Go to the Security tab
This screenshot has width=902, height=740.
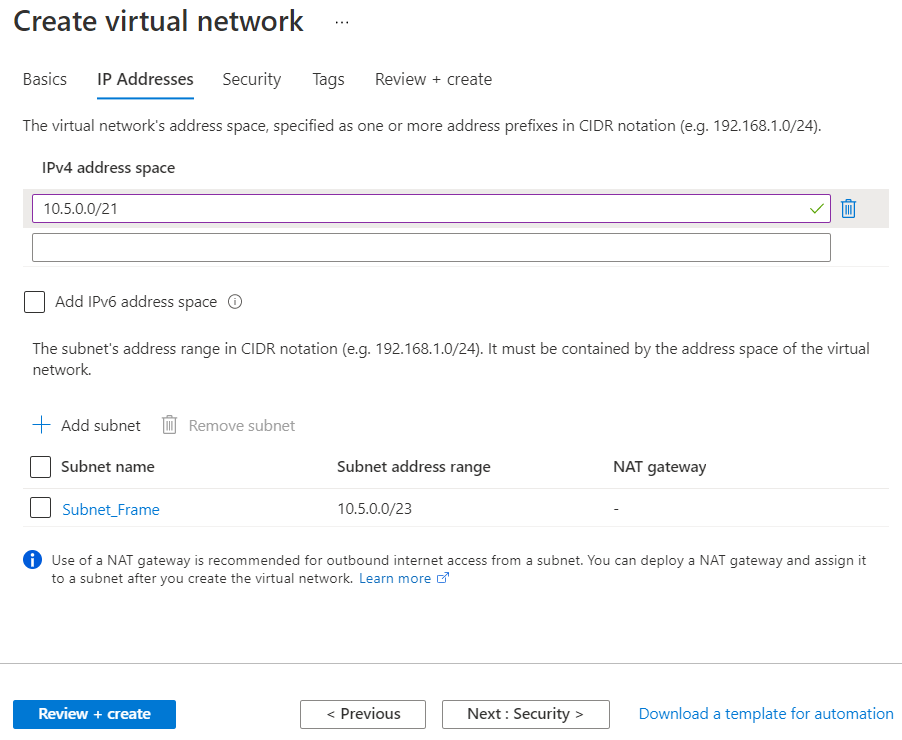pos(252,79)
